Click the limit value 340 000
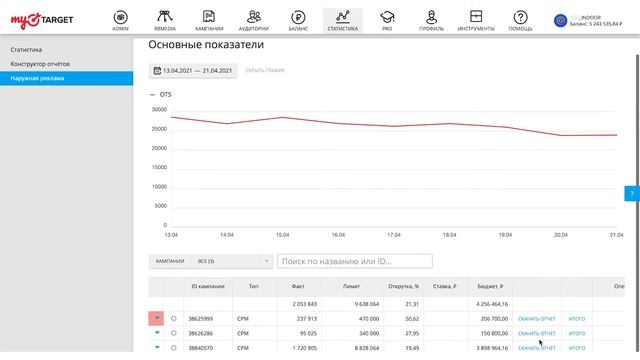 [369, 333]
